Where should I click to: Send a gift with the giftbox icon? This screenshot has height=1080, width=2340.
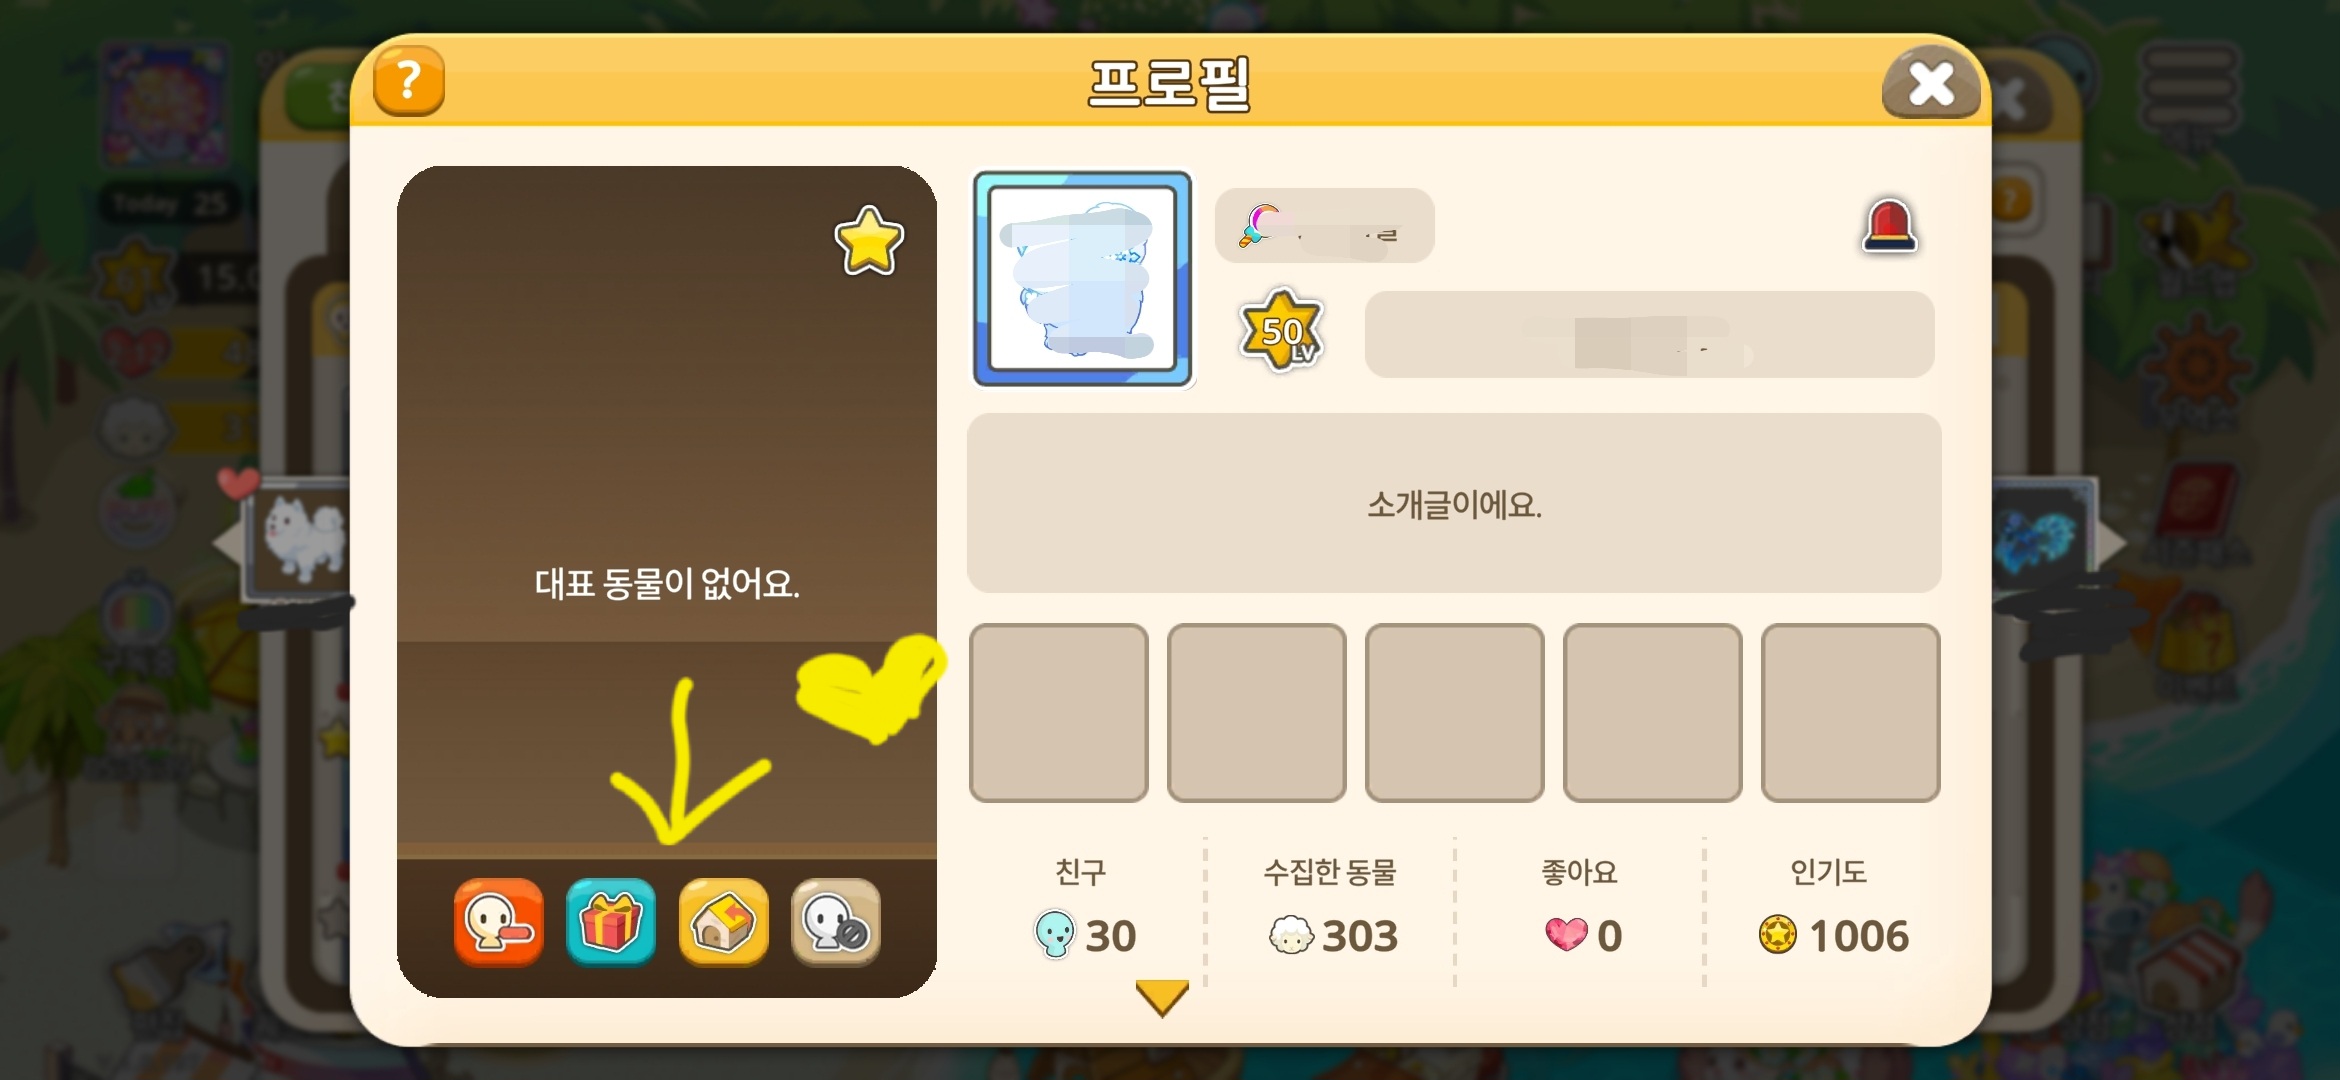[611, 922]
